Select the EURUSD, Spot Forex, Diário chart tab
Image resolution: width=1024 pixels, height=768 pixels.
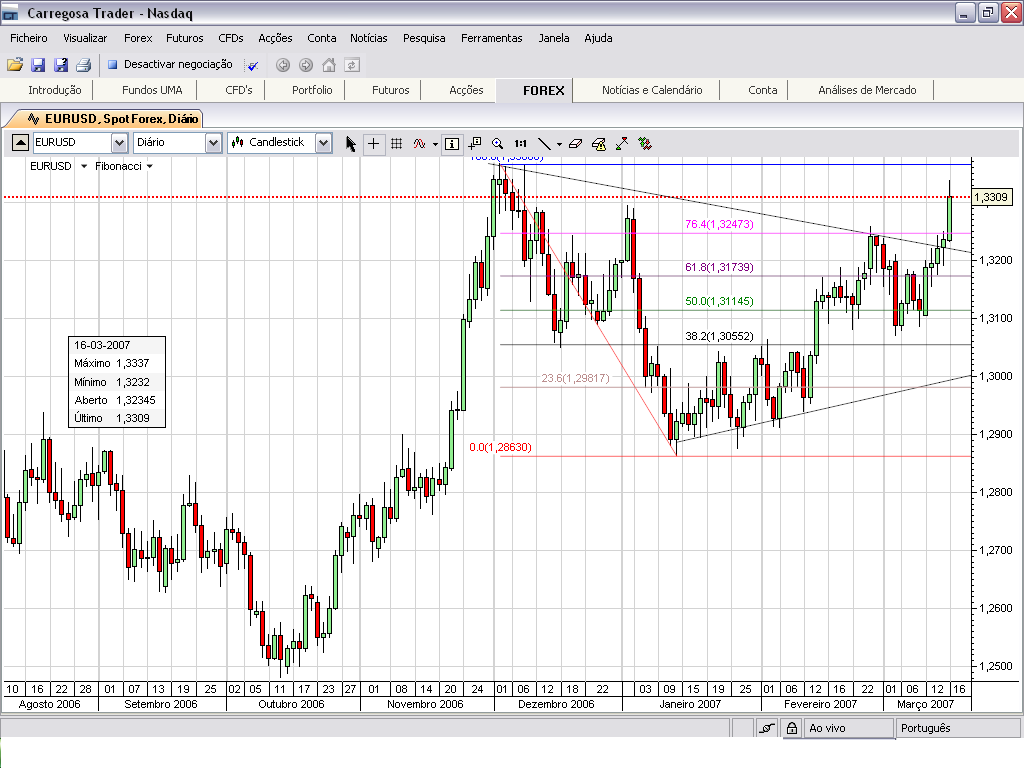point(112,119)
